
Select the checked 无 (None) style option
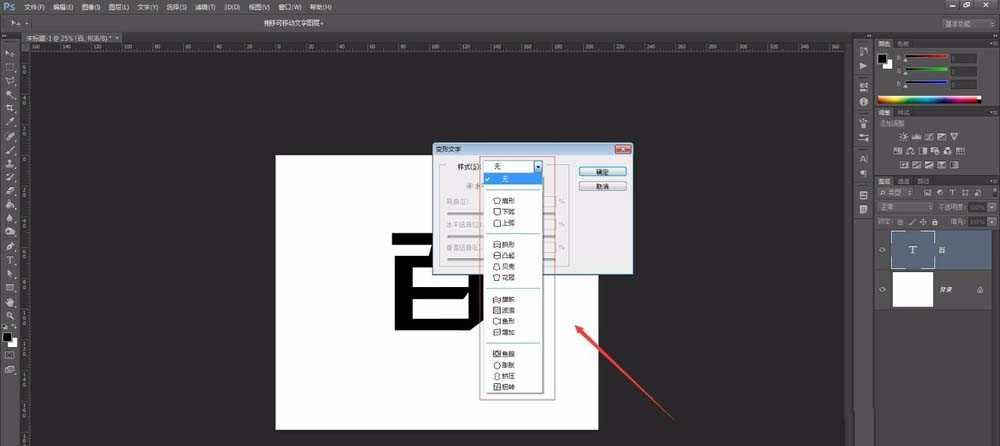tap(510, 178)
